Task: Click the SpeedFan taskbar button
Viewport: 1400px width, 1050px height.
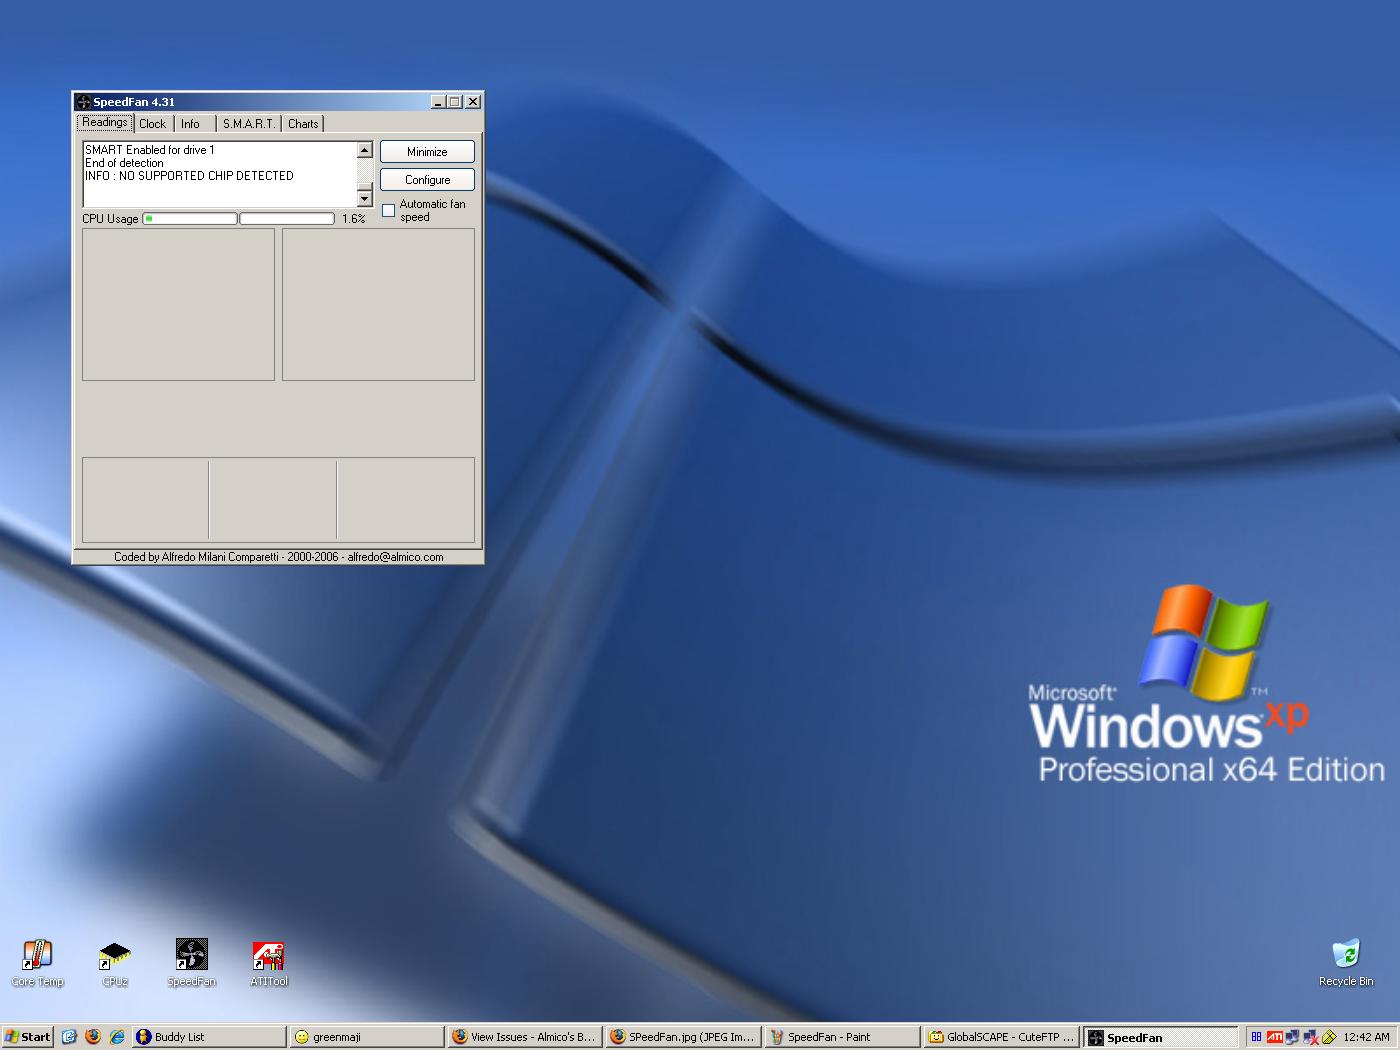Action: coord(1160,1037)
